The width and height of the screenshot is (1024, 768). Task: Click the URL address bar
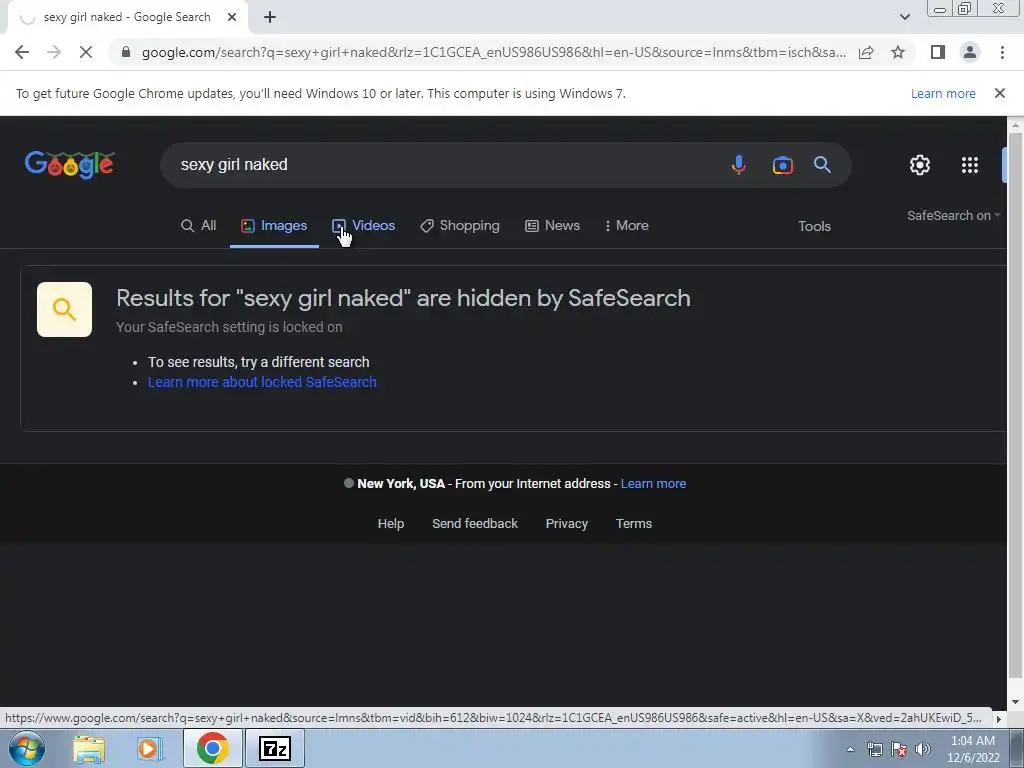coord(493,52)
